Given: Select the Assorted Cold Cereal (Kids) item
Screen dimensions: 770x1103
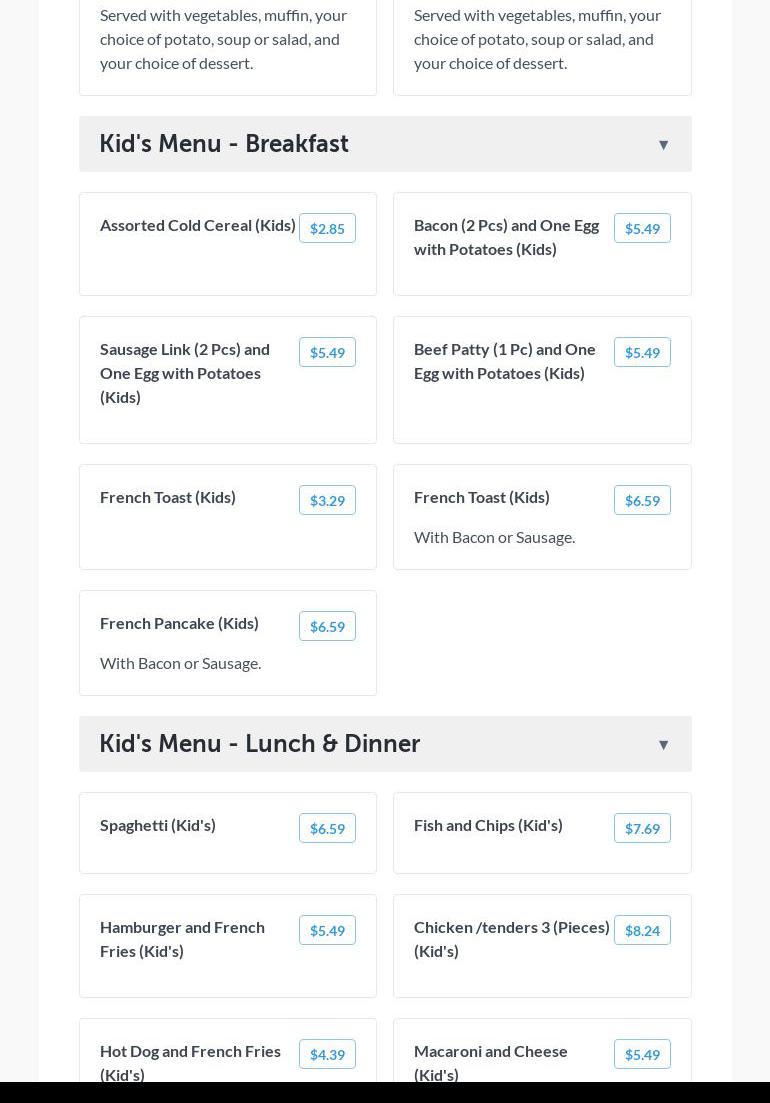Looking at the screenshot, I should pos(198,225).
